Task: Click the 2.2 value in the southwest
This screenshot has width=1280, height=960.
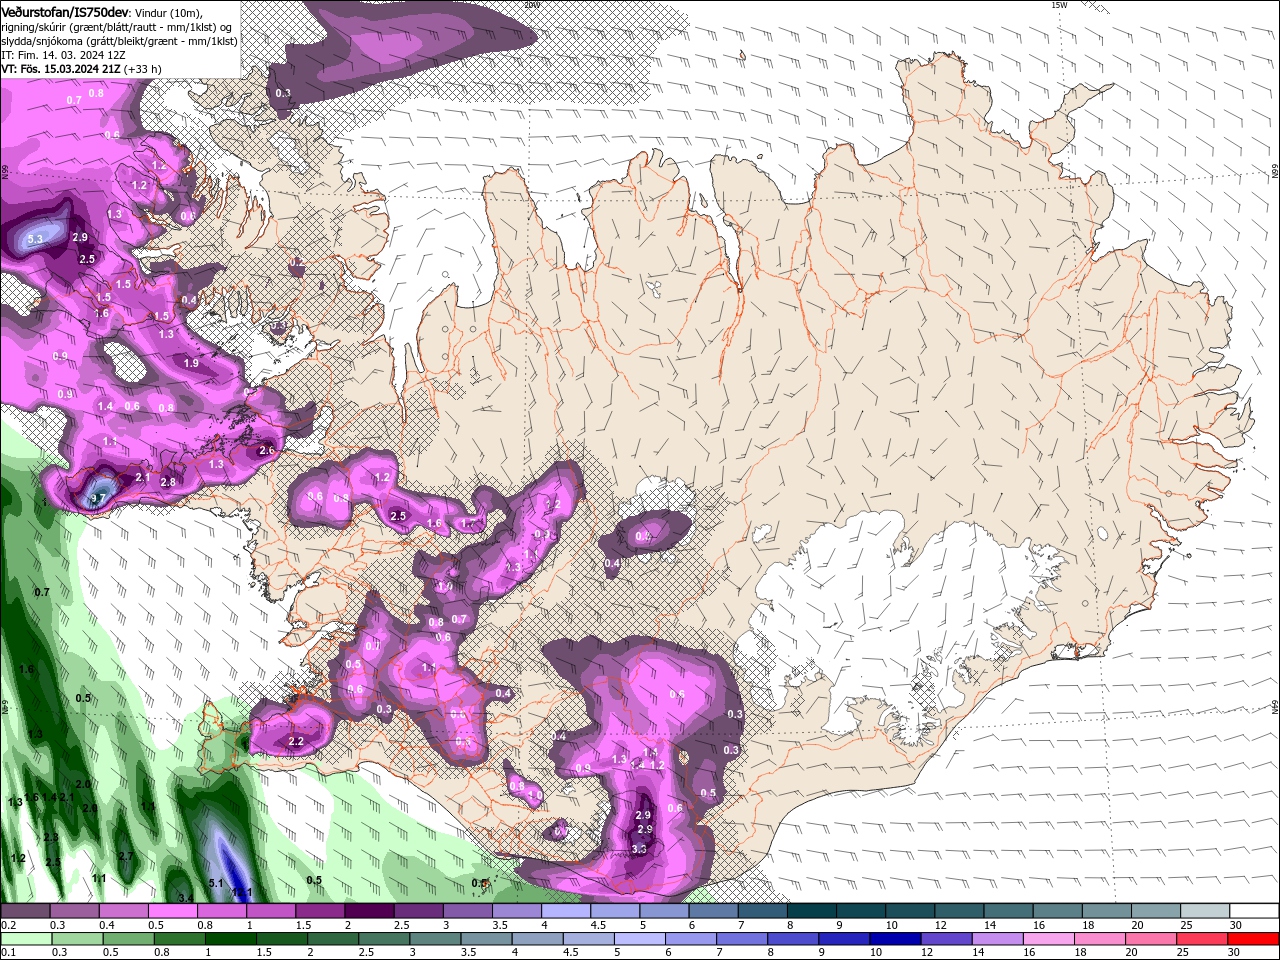Action: pyautogui.click(x=296, y=741)
